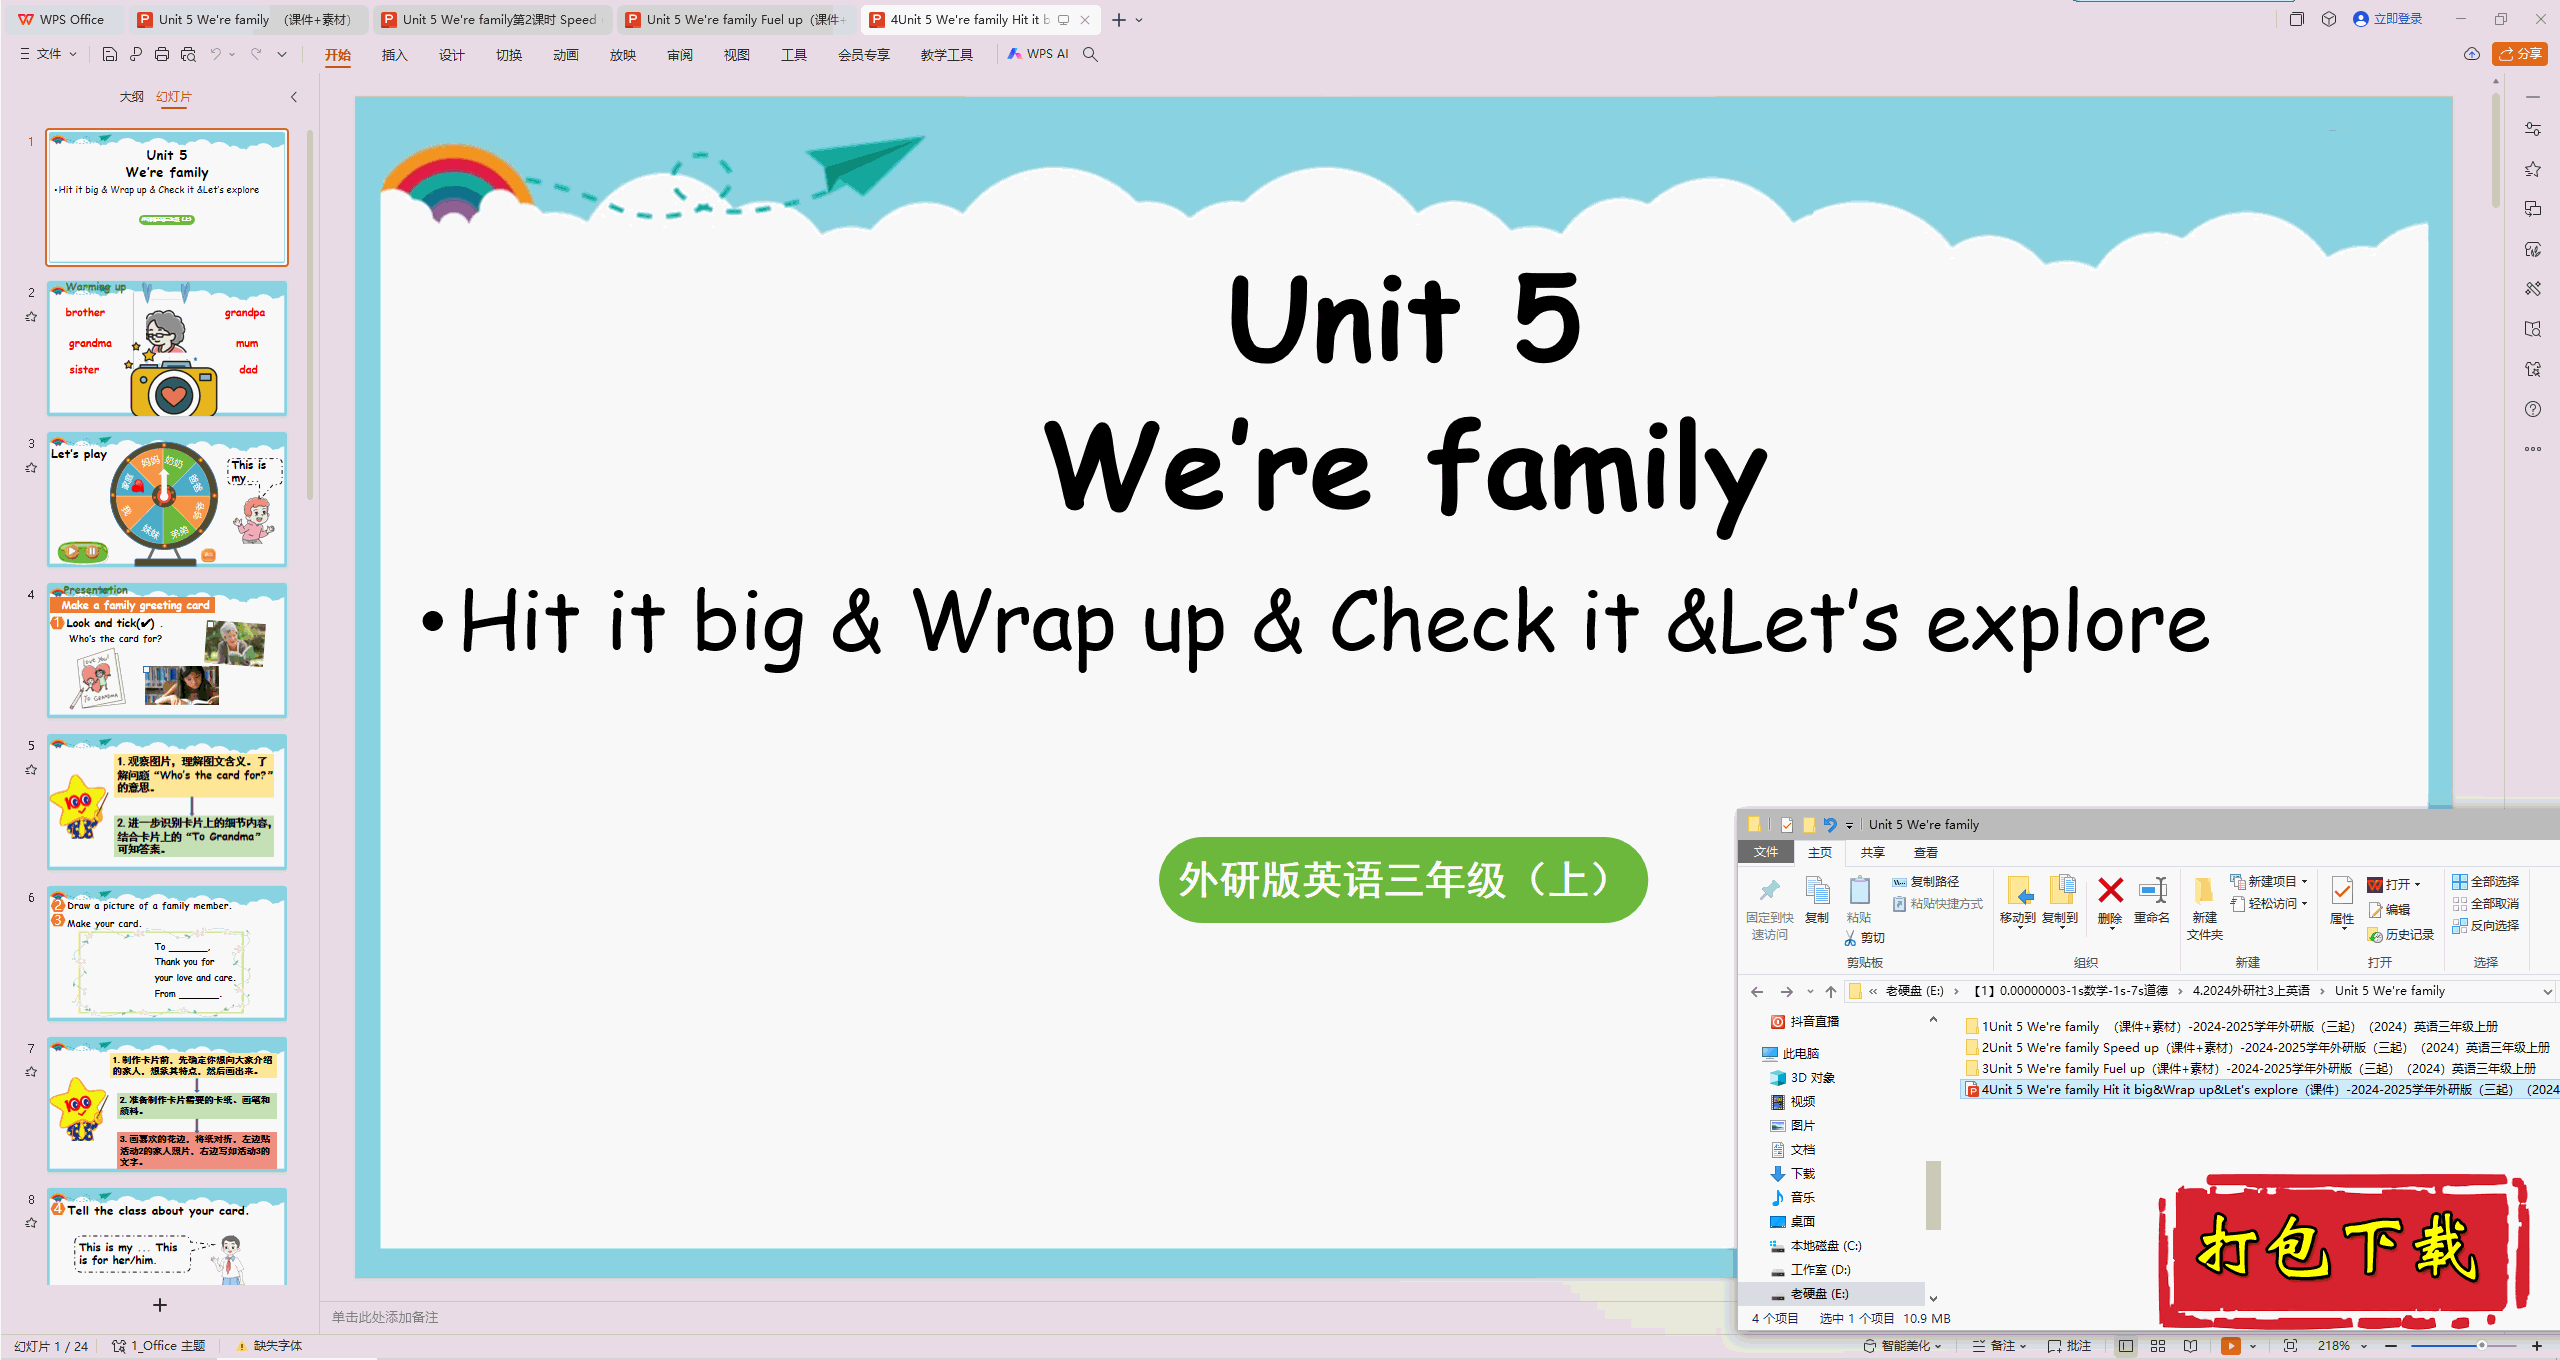Click the cloud sync icon near Share
This screenshot has width=2560, height=1360.
click(x=2472, y=54)
